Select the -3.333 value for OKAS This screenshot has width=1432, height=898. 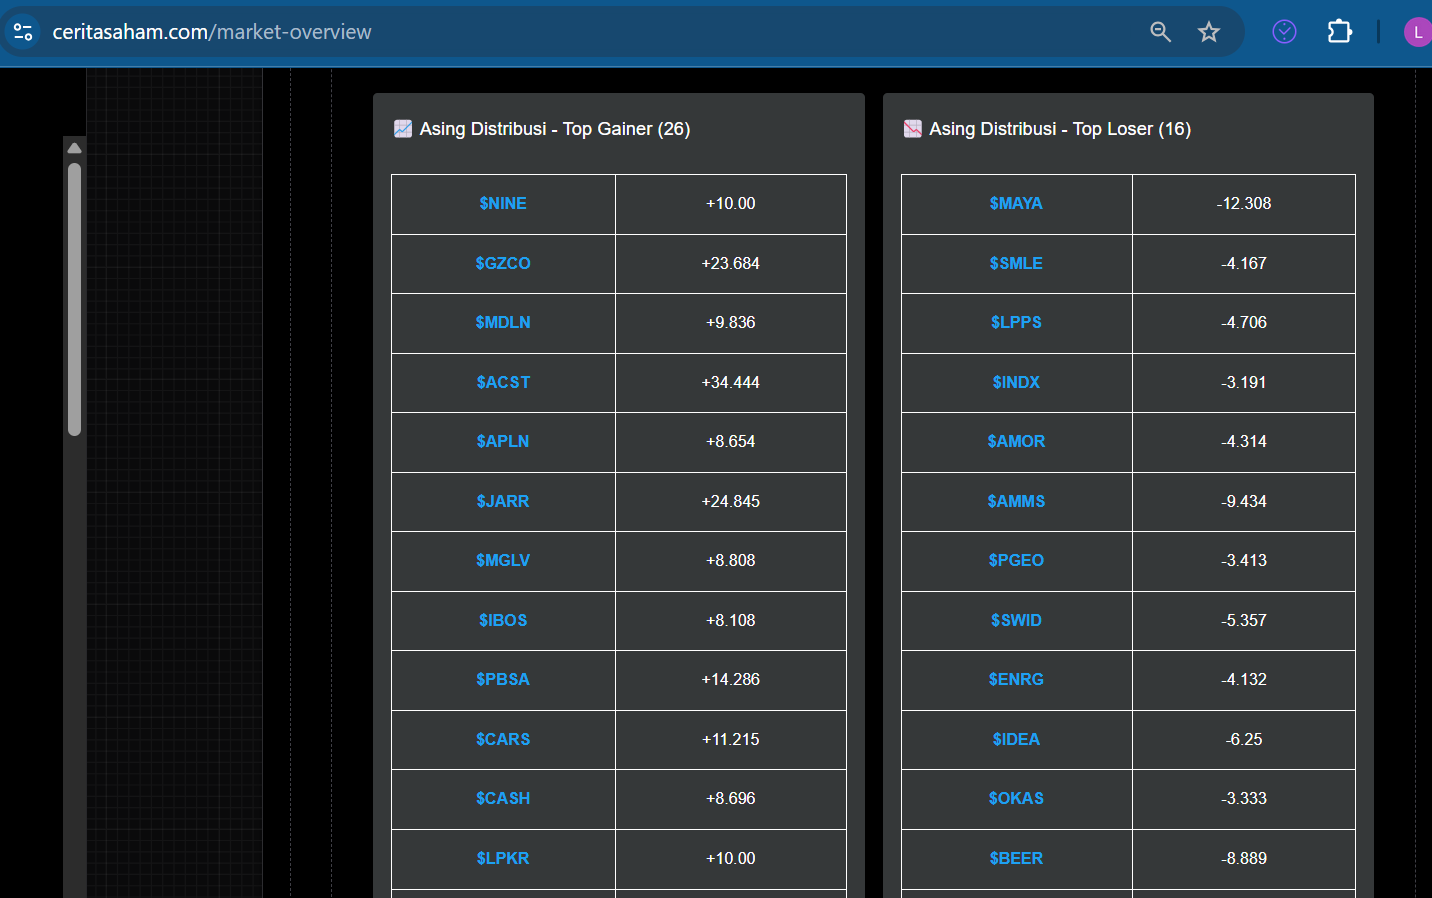pos(1244,798)
